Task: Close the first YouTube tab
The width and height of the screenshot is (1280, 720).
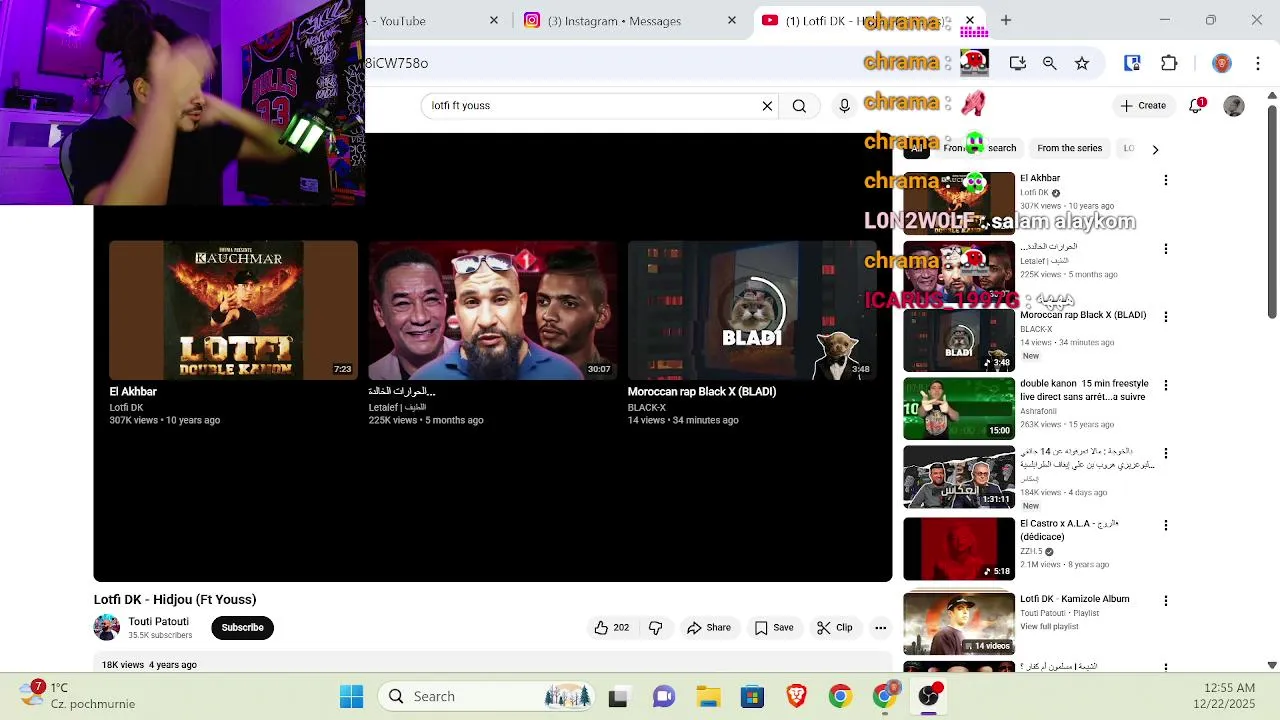Action: [494, 21]
